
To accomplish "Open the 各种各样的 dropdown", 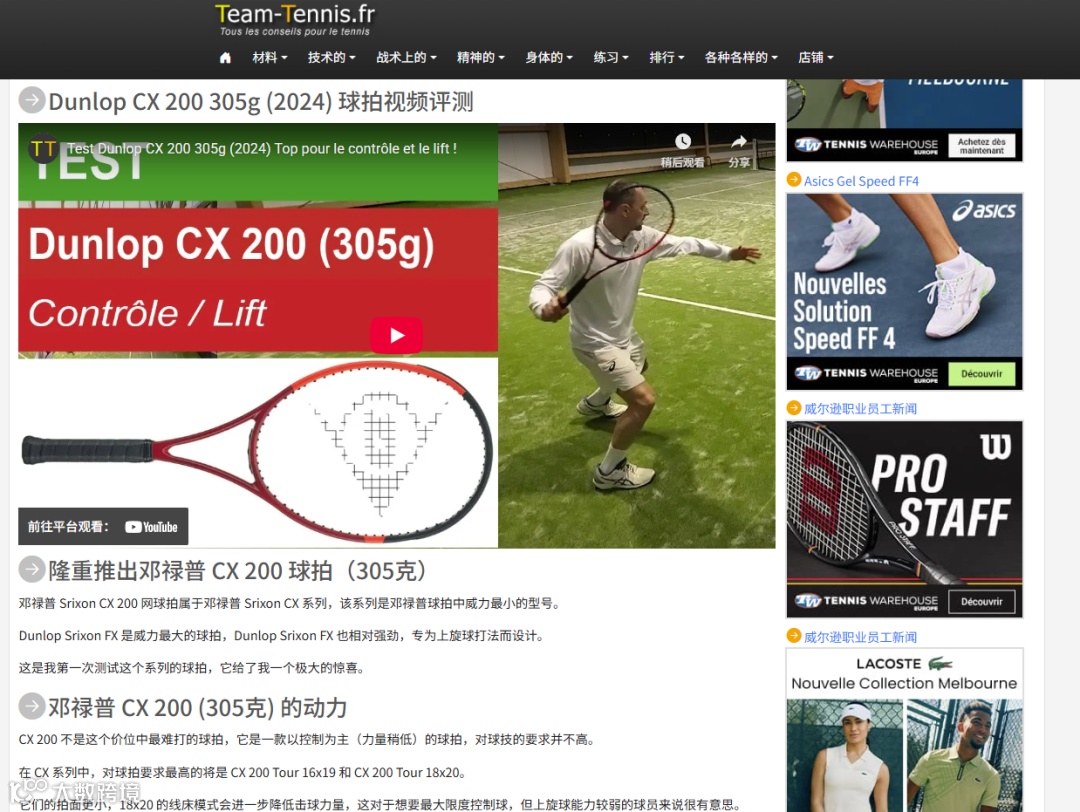I will 741,58.
